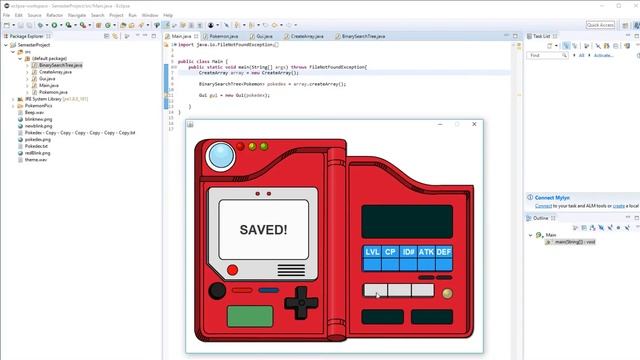Click the Forward navigation arrow in toolbar
The width and height of the screenshot is (640, 360).
click(x=289, y=25)
